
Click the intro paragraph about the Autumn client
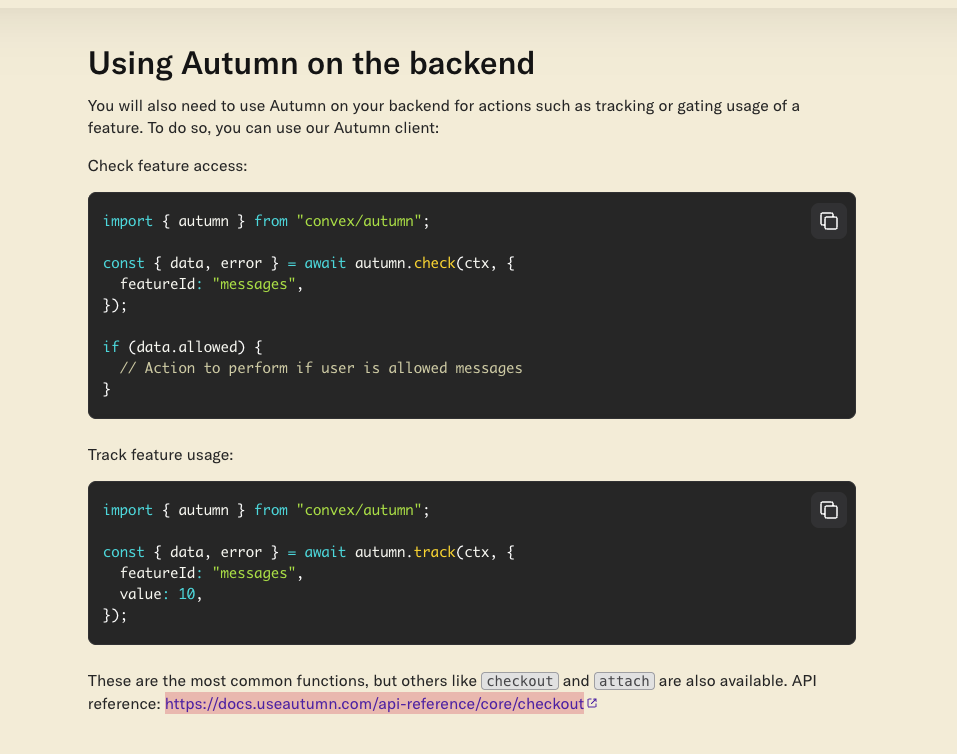tap(443, 117)
